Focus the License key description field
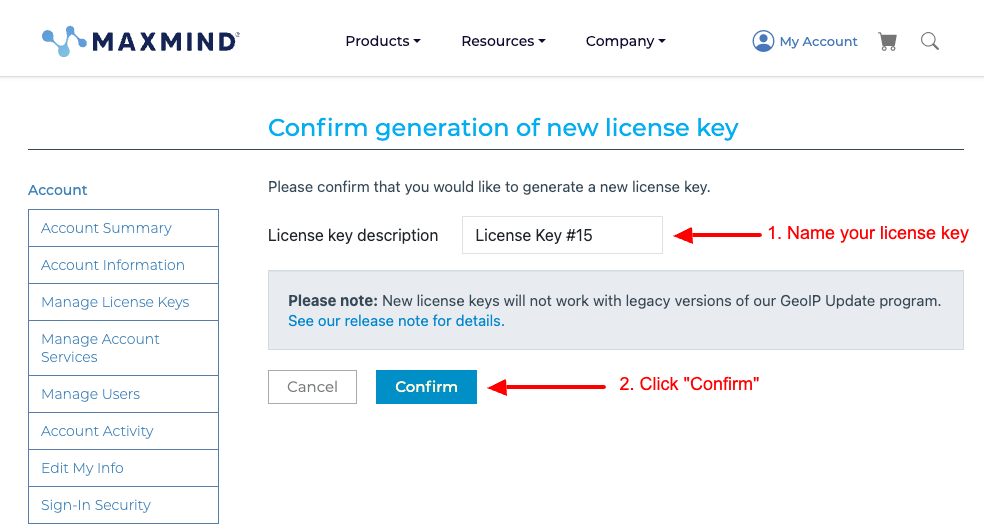The width and height of the screenshot is (984, 529). (x=562, y=235)
